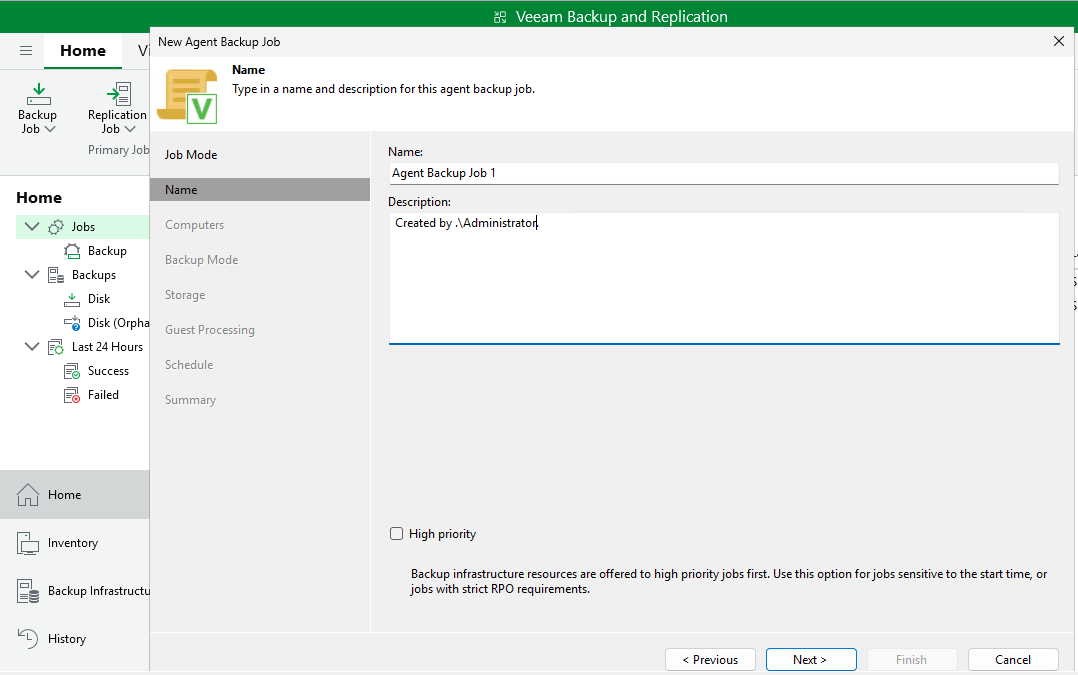Select Disk under Backups
The image size is (1078, 675).
tap(99, 299)
